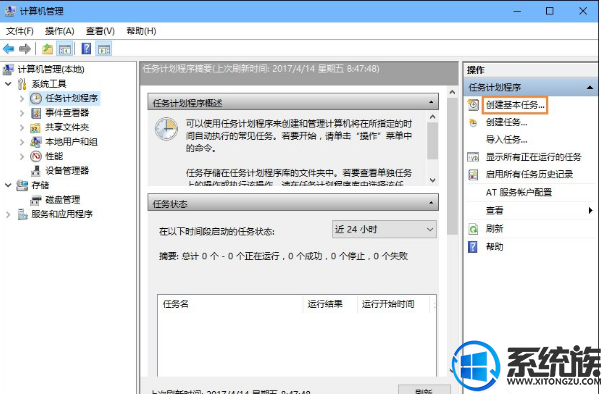Click the 服务和应用程序 icon
Screen dimensions: 601x394
22,214
